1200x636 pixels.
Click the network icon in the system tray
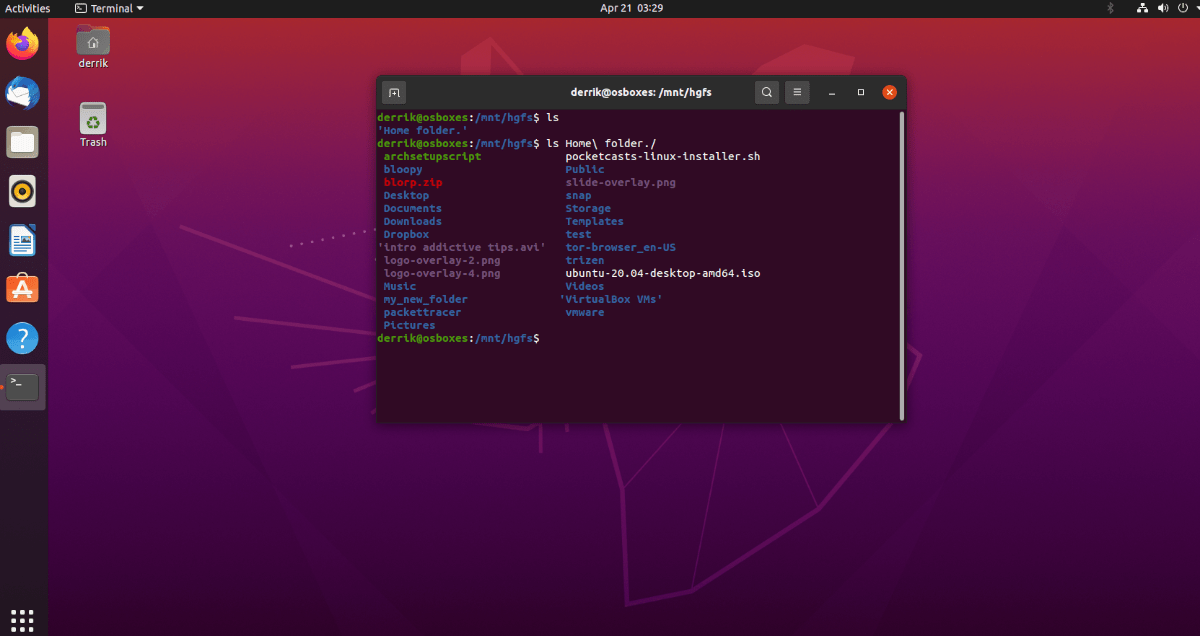pyautogui.click(x=1142, y=8)
